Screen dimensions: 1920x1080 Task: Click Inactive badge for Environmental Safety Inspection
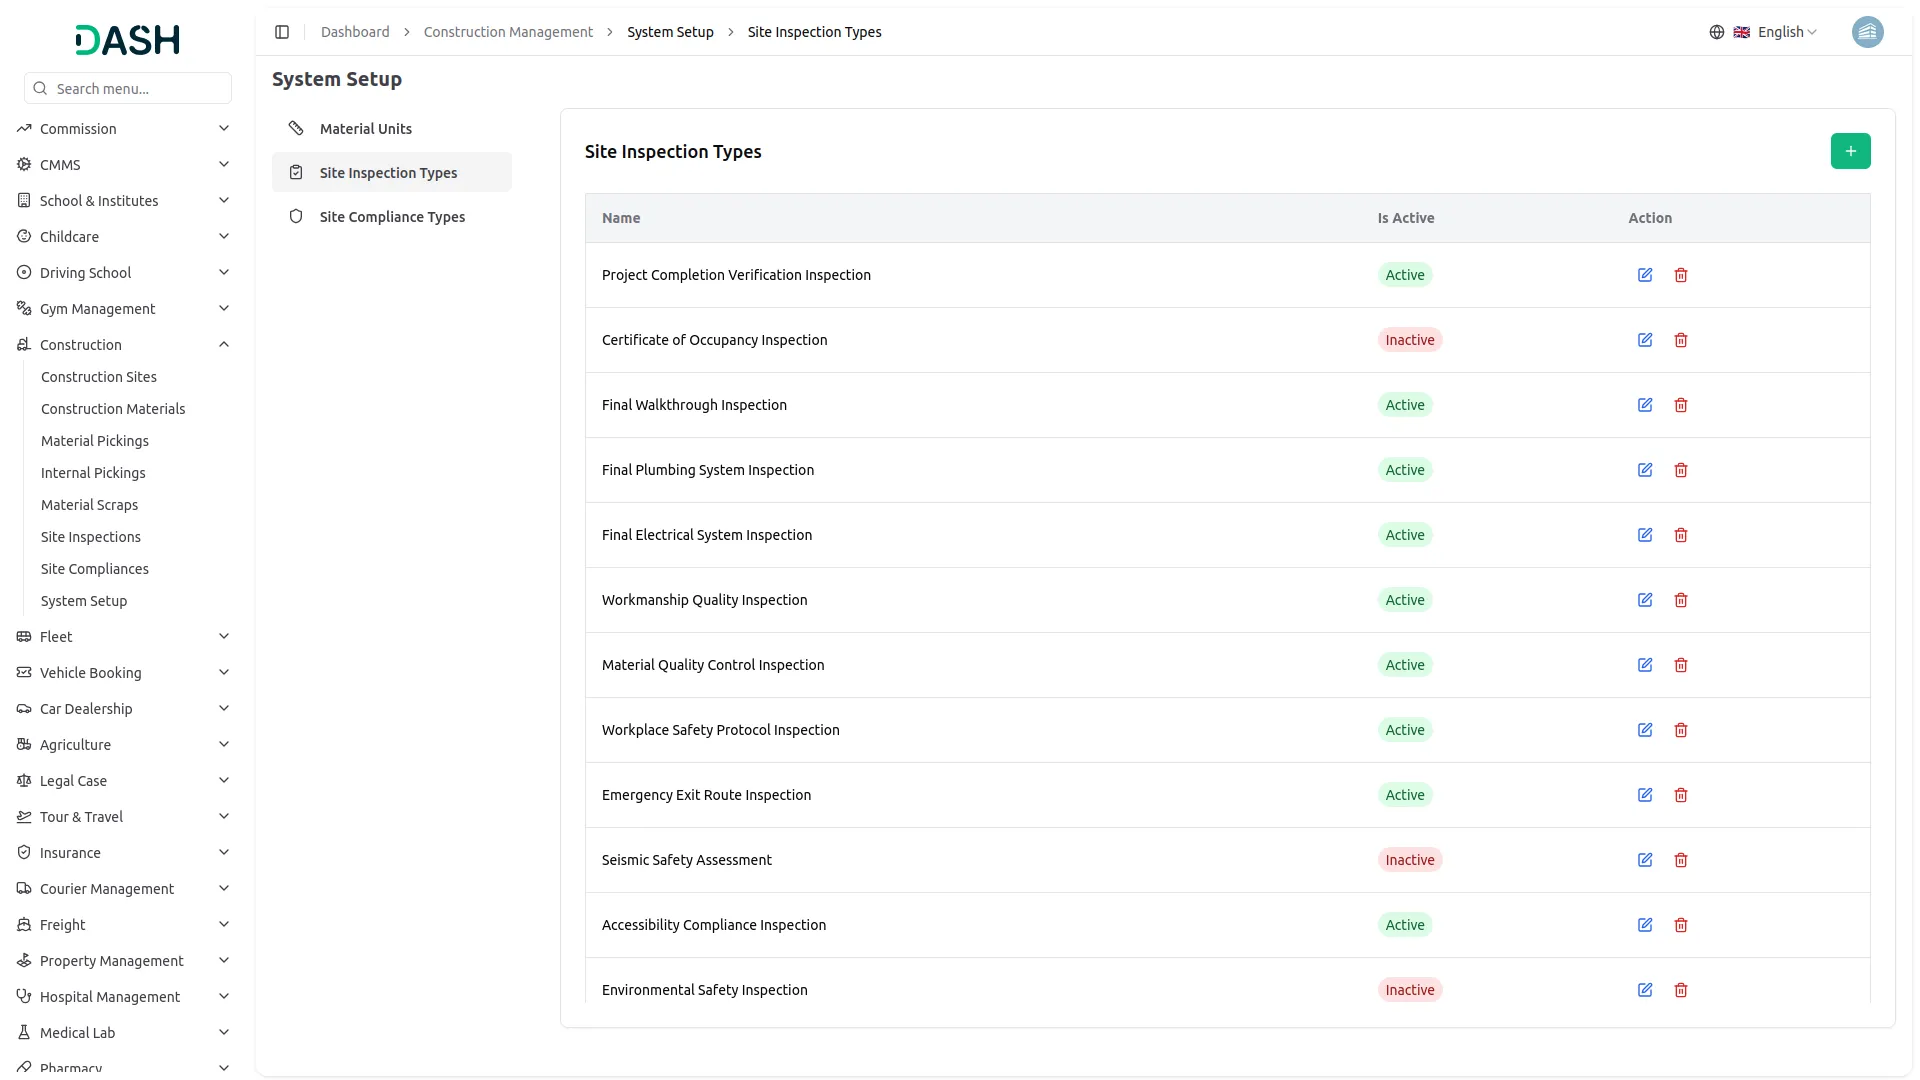[x=1409, y=990]
